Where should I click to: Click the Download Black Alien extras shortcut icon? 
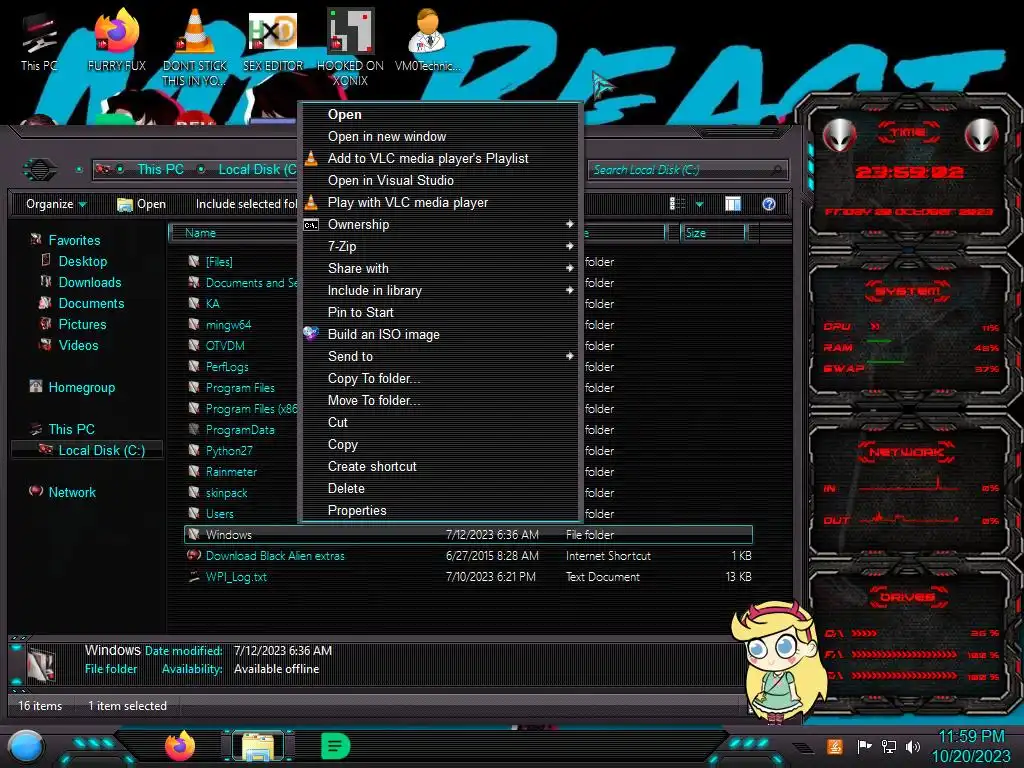coord(194,555)
